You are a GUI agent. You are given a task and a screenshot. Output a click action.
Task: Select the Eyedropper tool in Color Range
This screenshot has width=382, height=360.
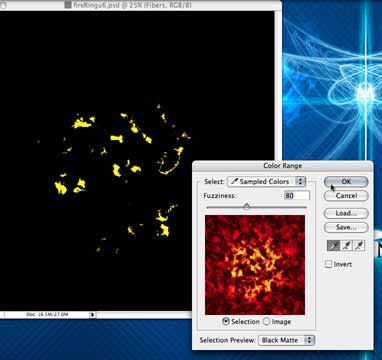point(334,246)
